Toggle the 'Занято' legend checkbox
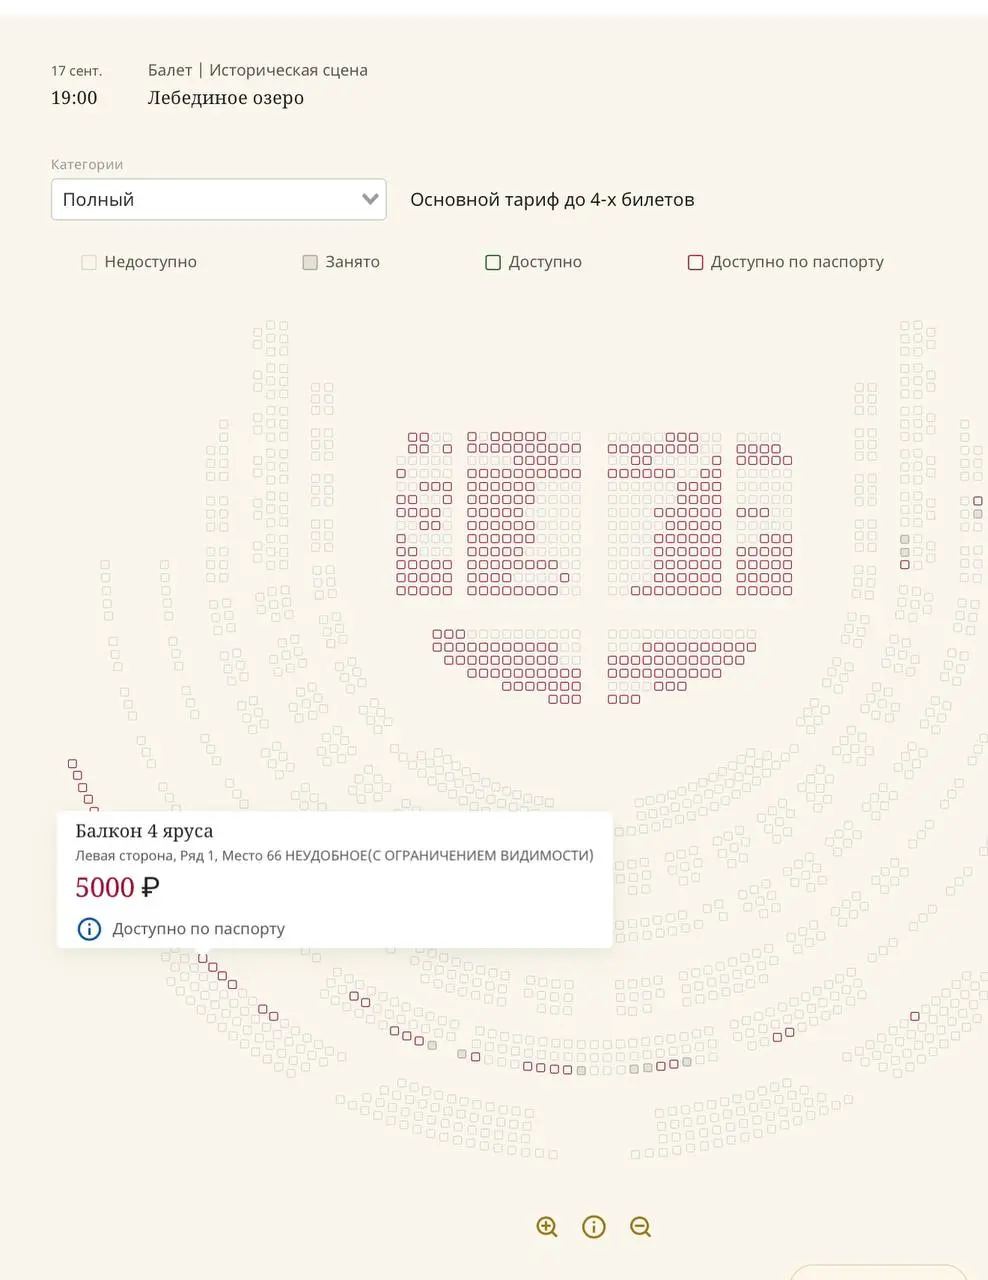Screen dimensions: 988x1280 point(310,262)
